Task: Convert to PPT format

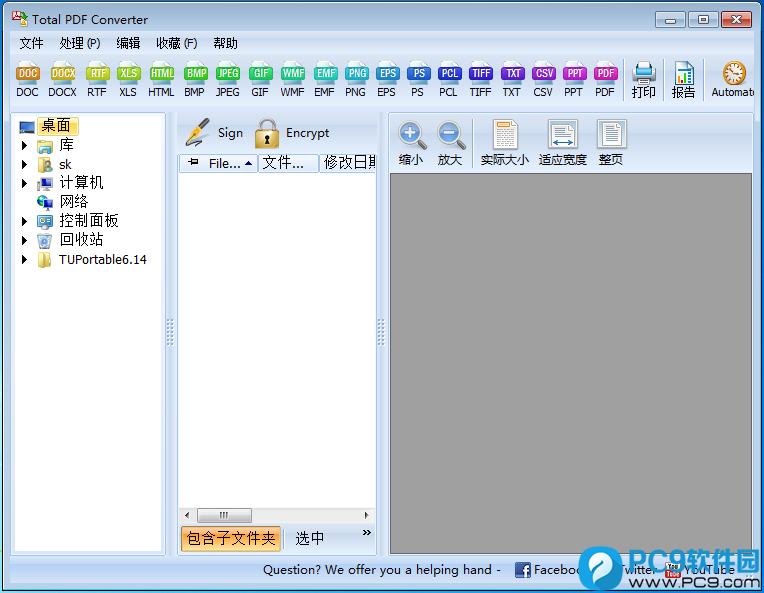Action: [574, 79]
